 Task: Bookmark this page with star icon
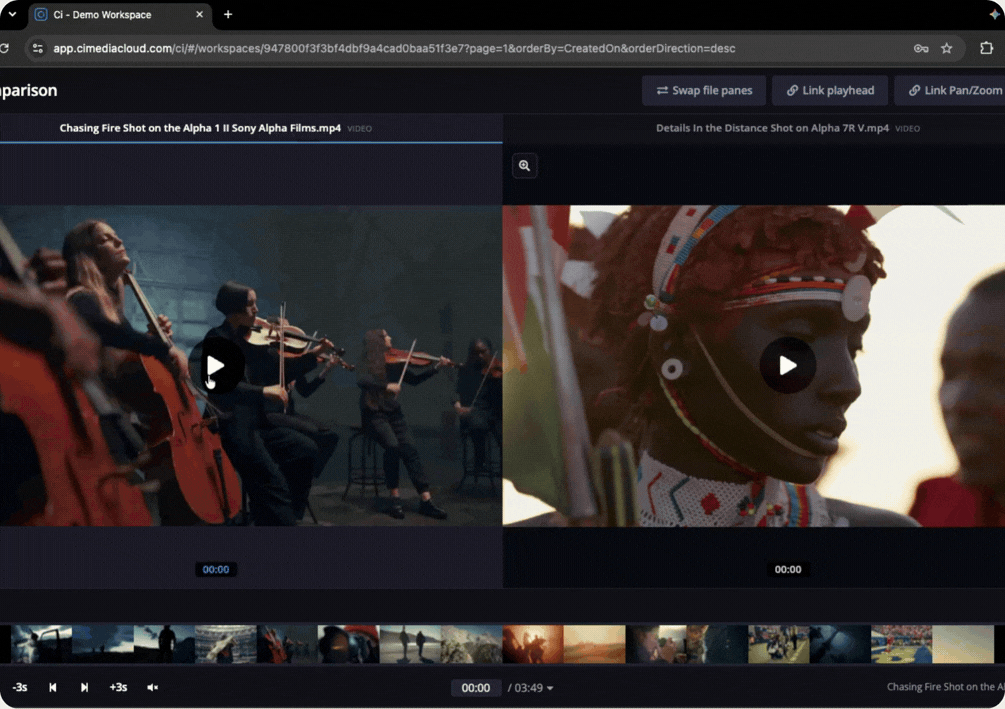click(x=947, y=48)
